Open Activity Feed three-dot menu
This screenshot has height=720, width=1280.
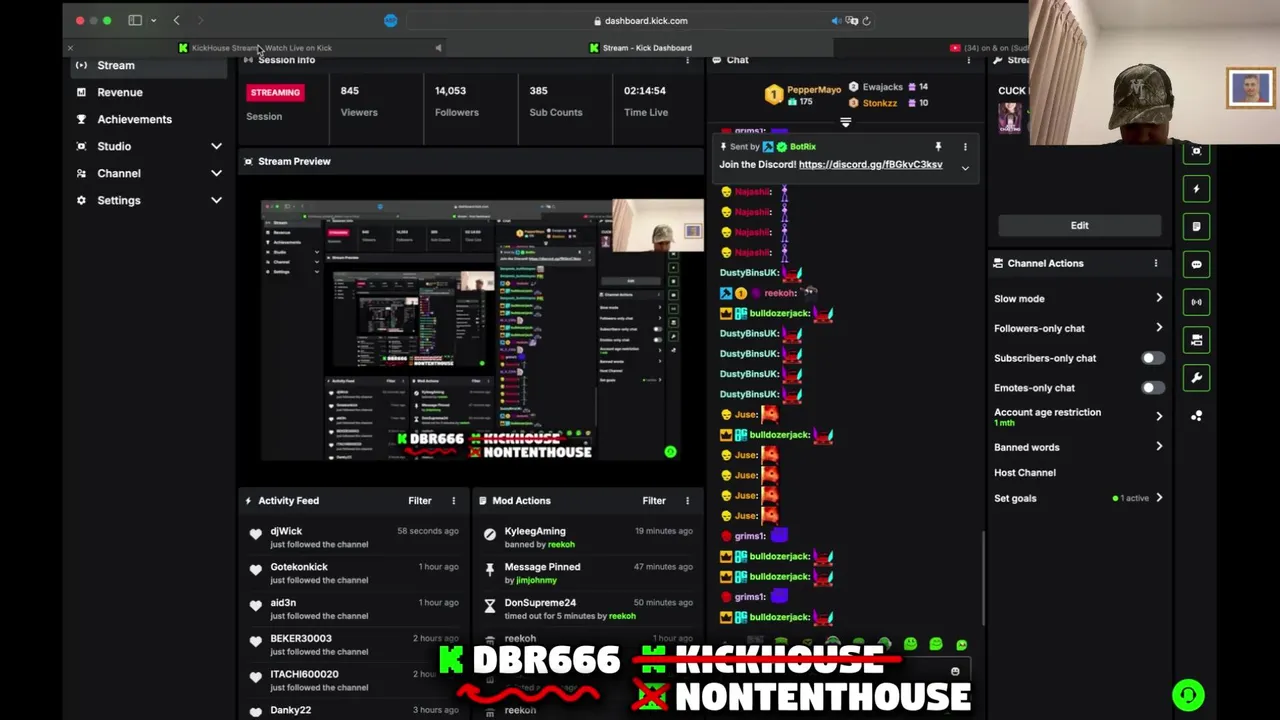[453, 501]
